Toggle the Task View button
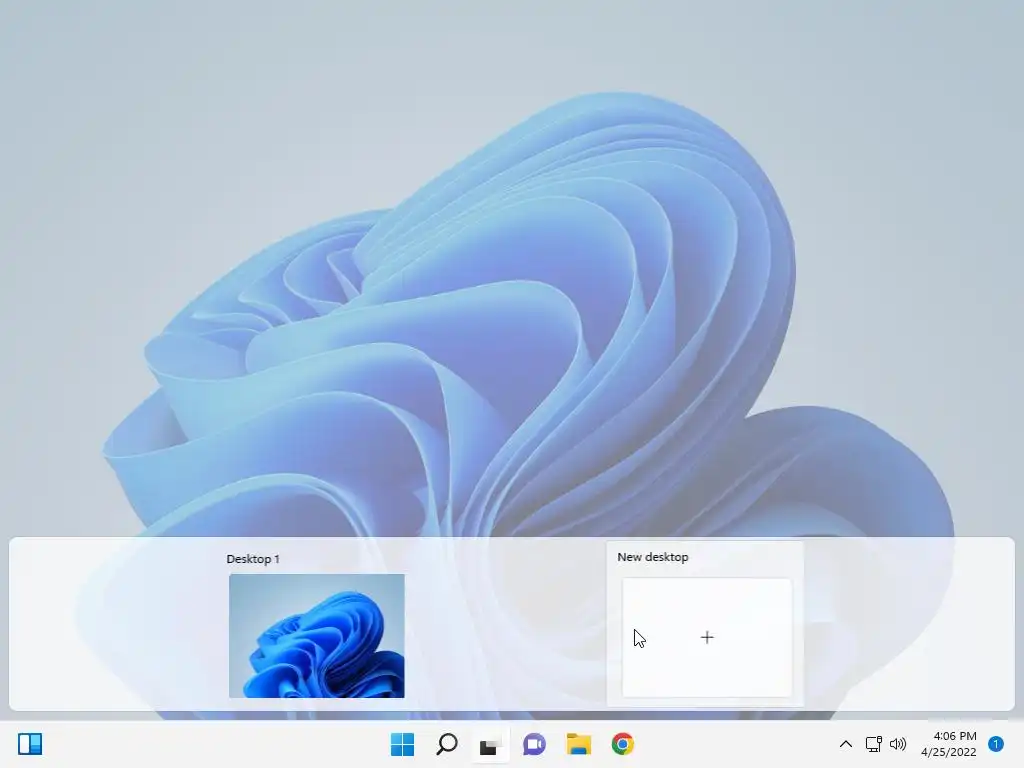The image size is (1024, 768). [x=490, y=745]
